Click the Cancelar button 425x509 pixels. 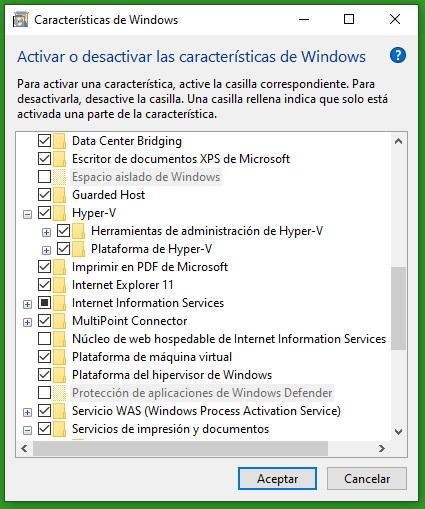coord(367,479)
